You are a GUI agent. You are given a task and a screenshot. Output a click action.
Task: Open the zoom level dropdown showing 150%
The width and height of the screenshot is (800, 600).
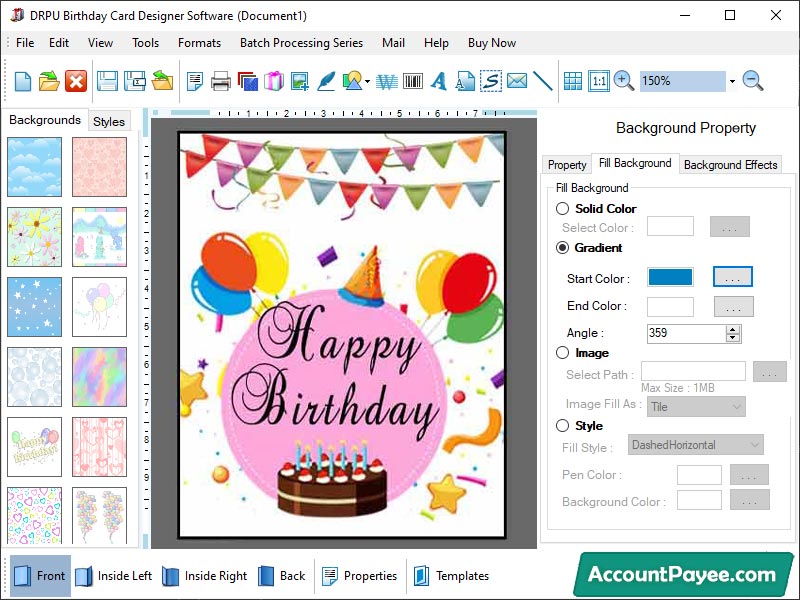(731, 81)
